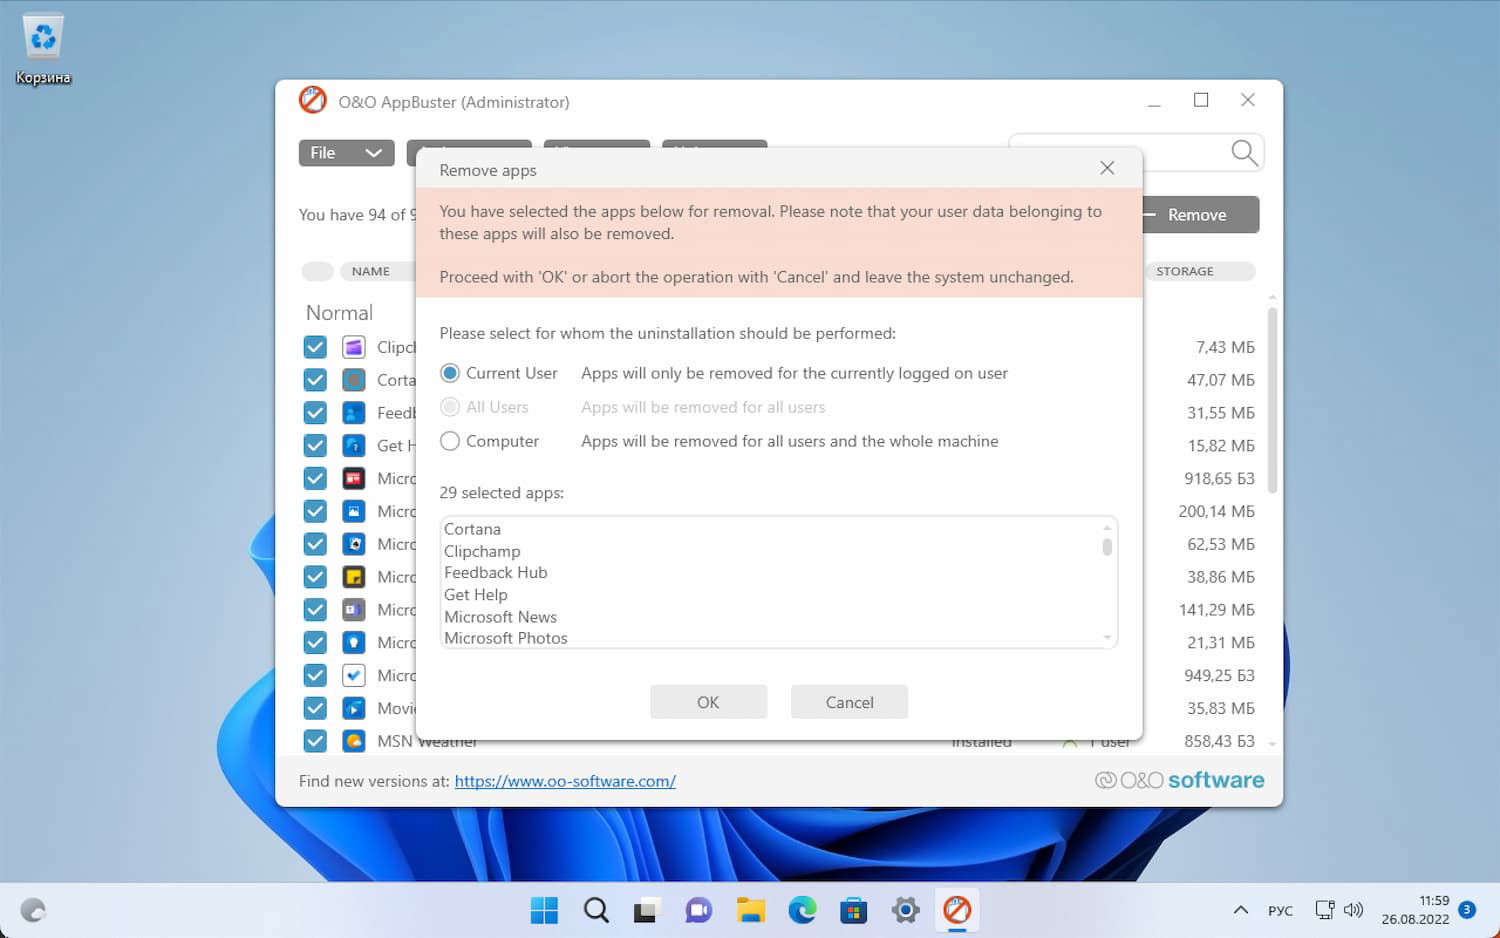Uncheck the checkbox in the 918,65 storage row
Viewport: 1500px width, 938px height.
pos(315,479)
